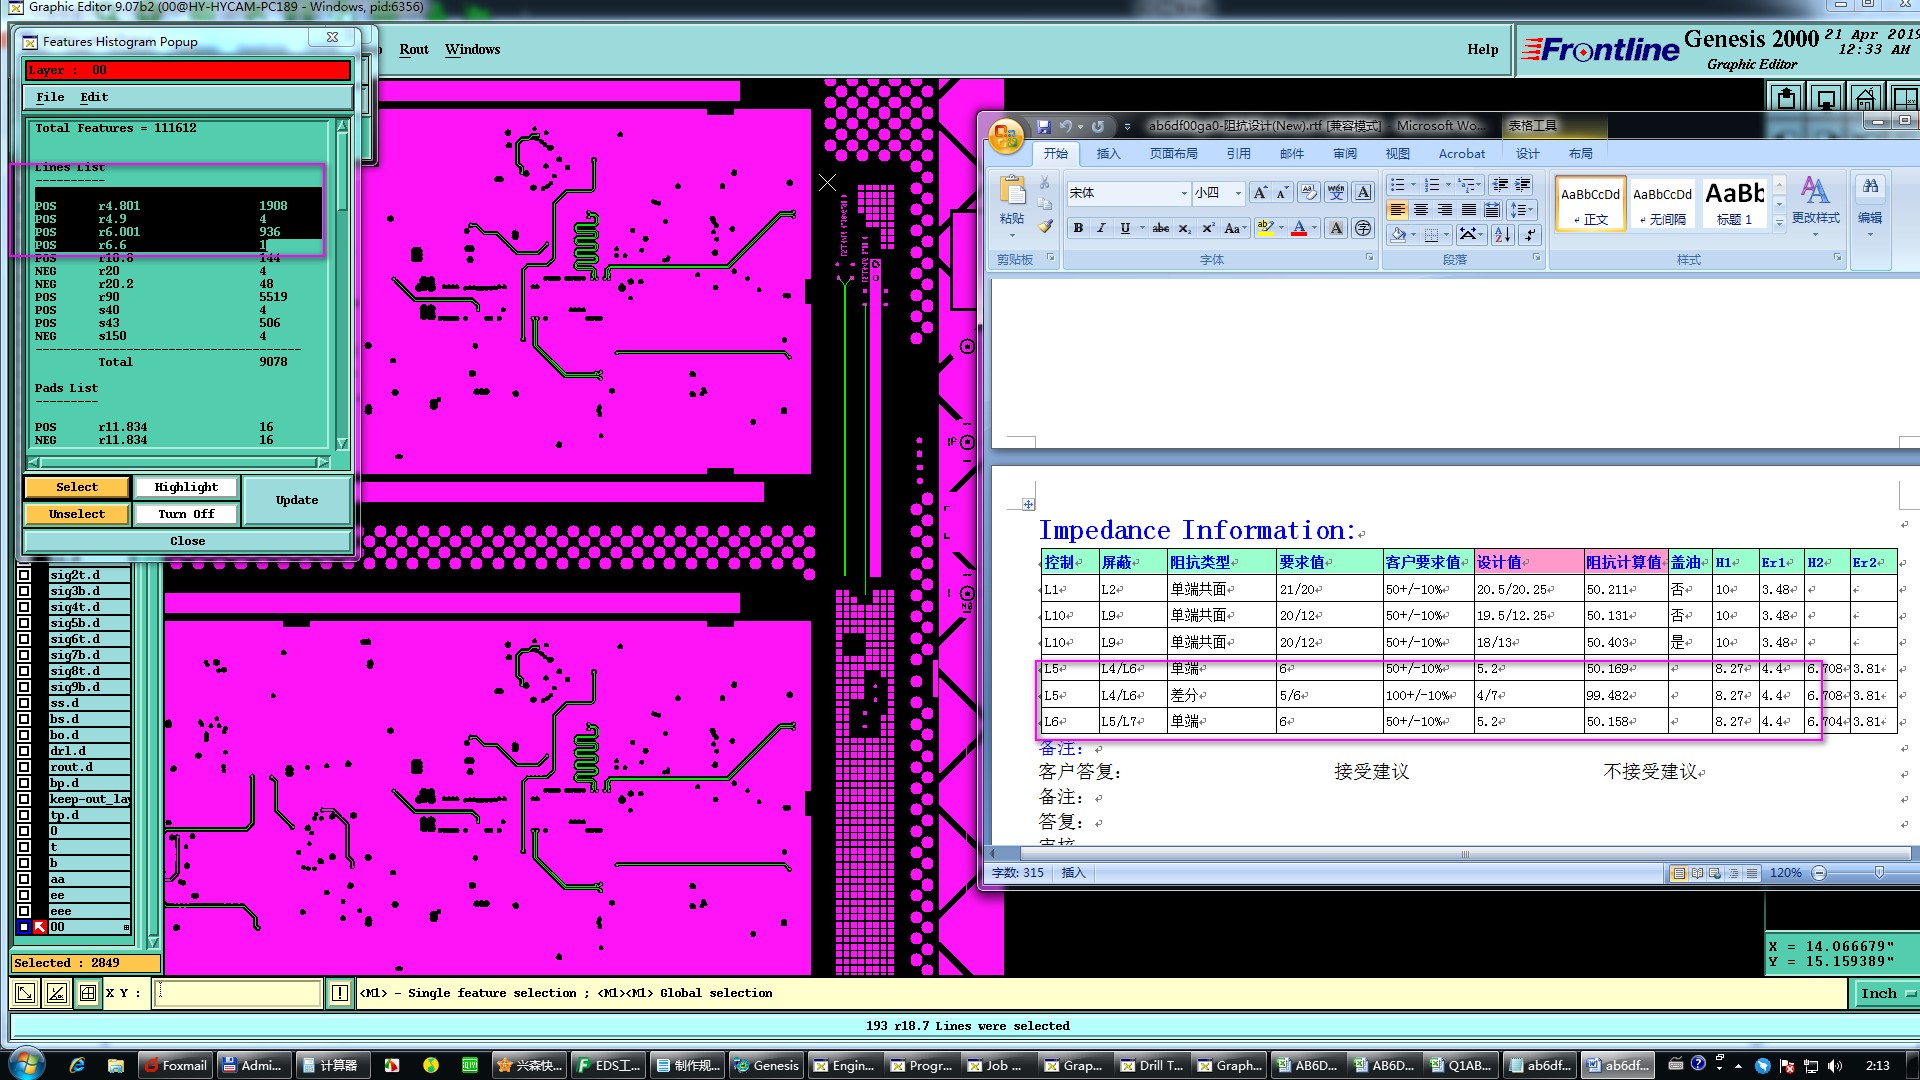Click the strikethrough abc icon
Viewport: 1920px width, 1080px height.
[x=1160, y=228]
